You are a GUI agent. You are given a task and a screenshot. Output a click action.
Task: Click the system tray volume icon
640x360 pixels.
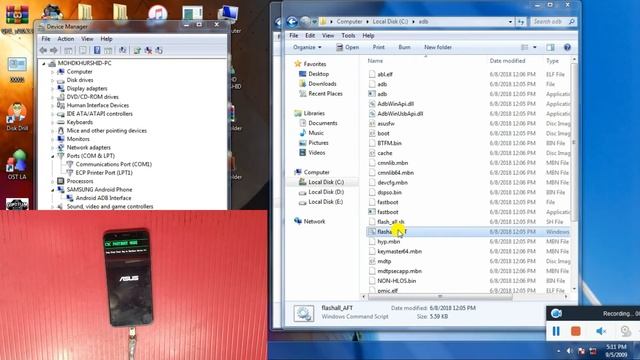[x=570, y=351]
